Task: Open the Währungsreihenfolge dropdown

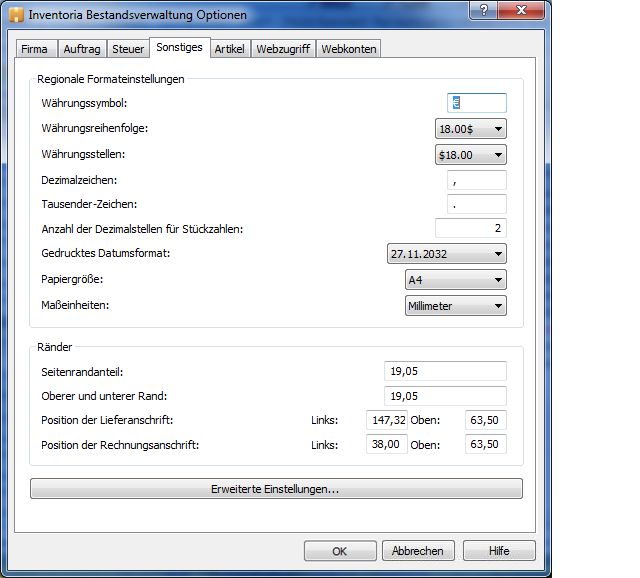Action: [x=471, y=129]
